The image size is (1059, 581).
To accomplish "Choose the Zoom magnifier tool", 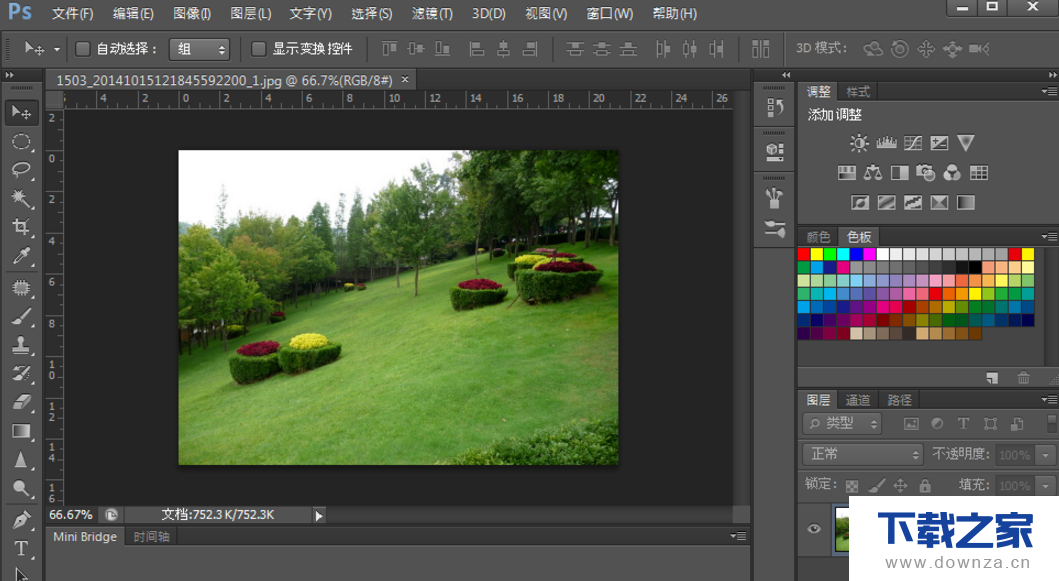I will 21,488.
